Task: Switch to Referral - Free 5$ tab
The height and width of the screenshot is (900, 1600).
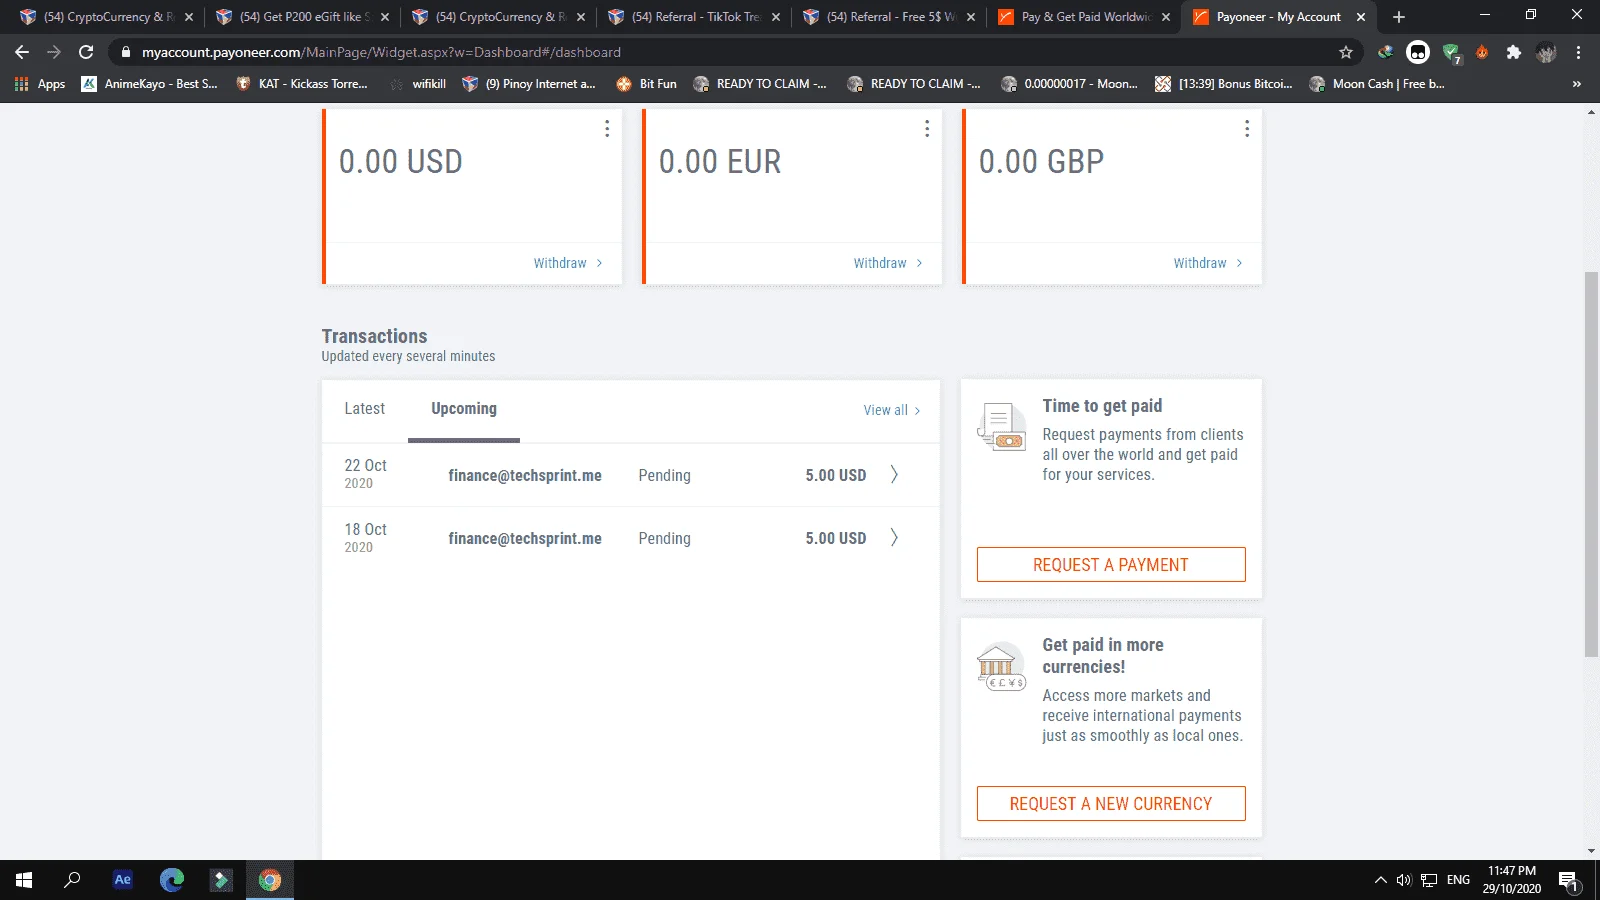Action: point(889,17)
